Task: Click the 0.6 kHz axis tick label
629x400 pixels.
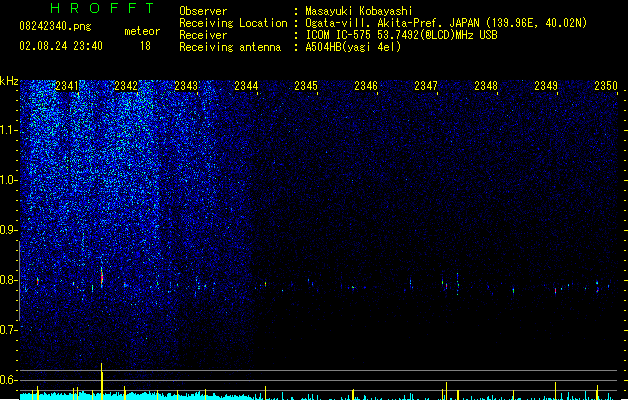Action: point(8,380)
